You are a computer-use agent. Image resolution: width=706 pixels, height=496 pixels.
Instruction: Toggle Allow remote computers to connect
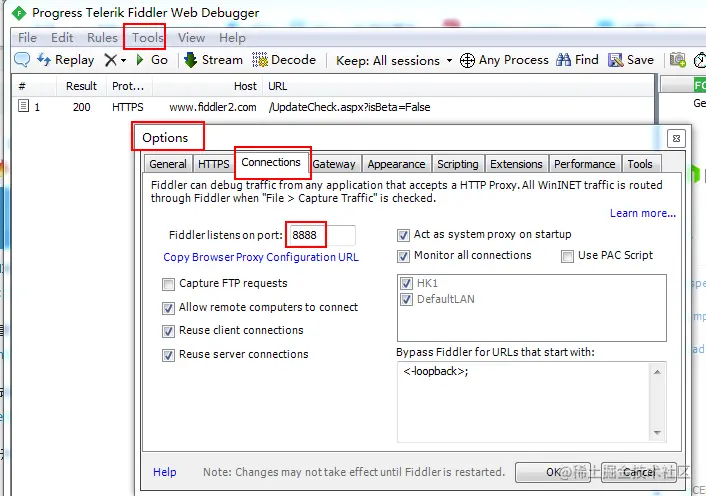[168, 308]
